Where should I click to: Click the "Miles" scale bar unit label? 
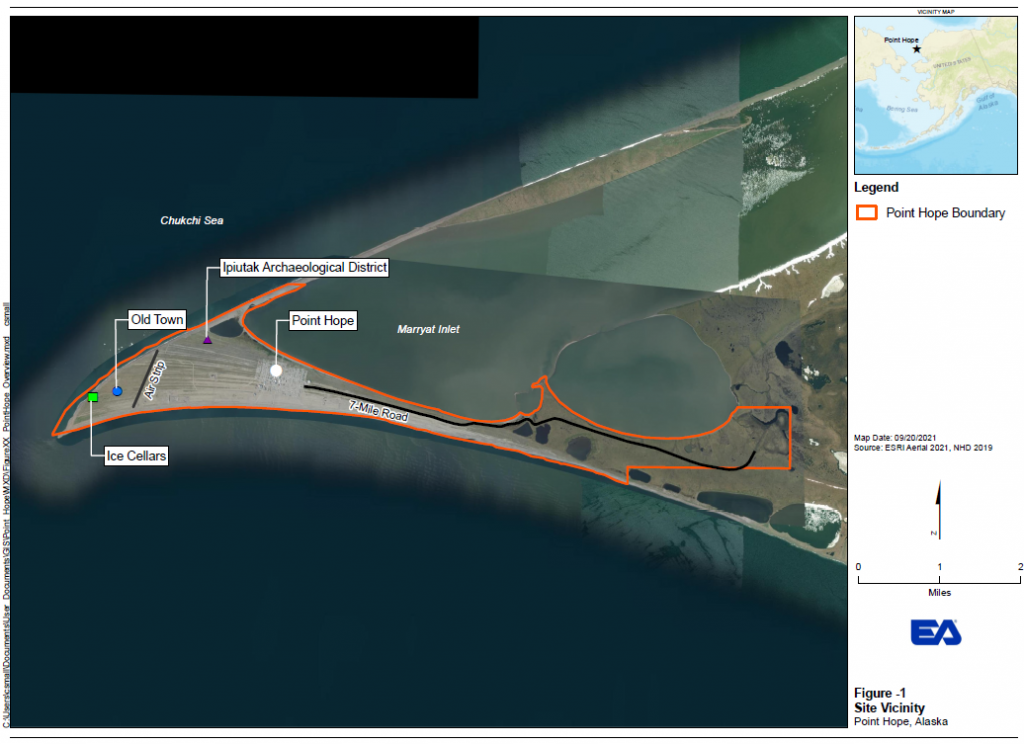pos(940,592)
